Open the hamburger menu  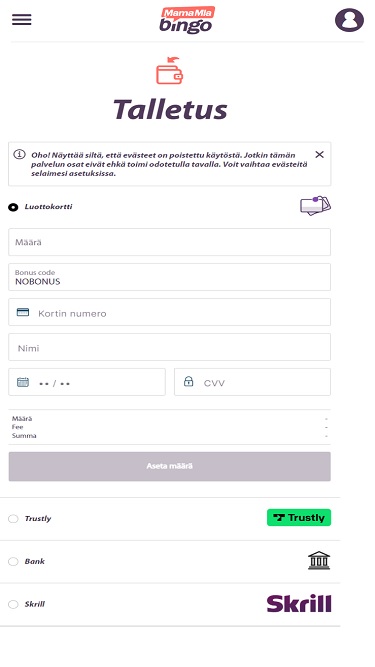pos(22,20)
